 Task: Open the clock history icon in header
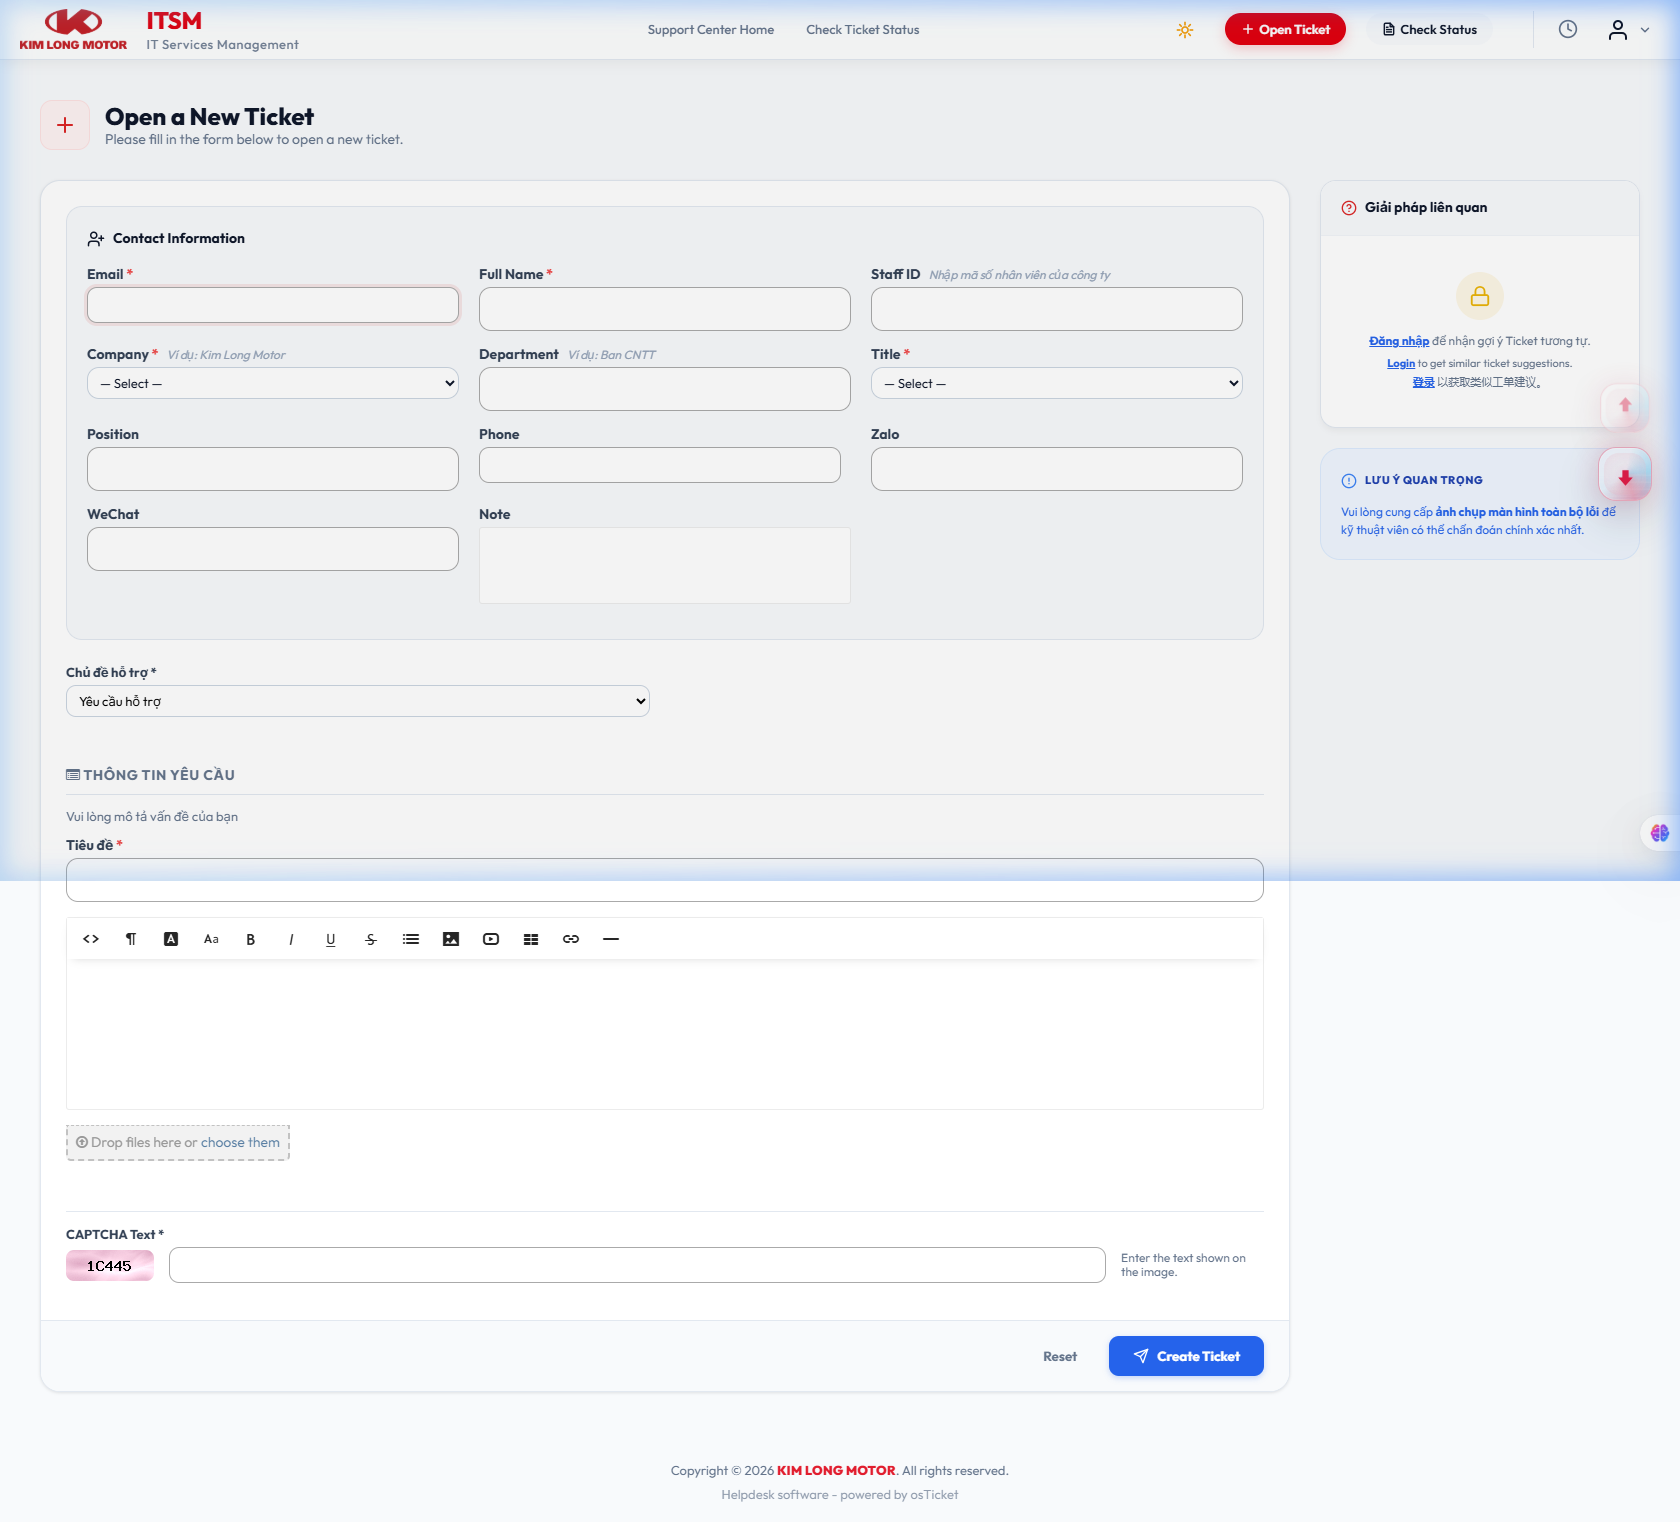[x=1568, y=30]
